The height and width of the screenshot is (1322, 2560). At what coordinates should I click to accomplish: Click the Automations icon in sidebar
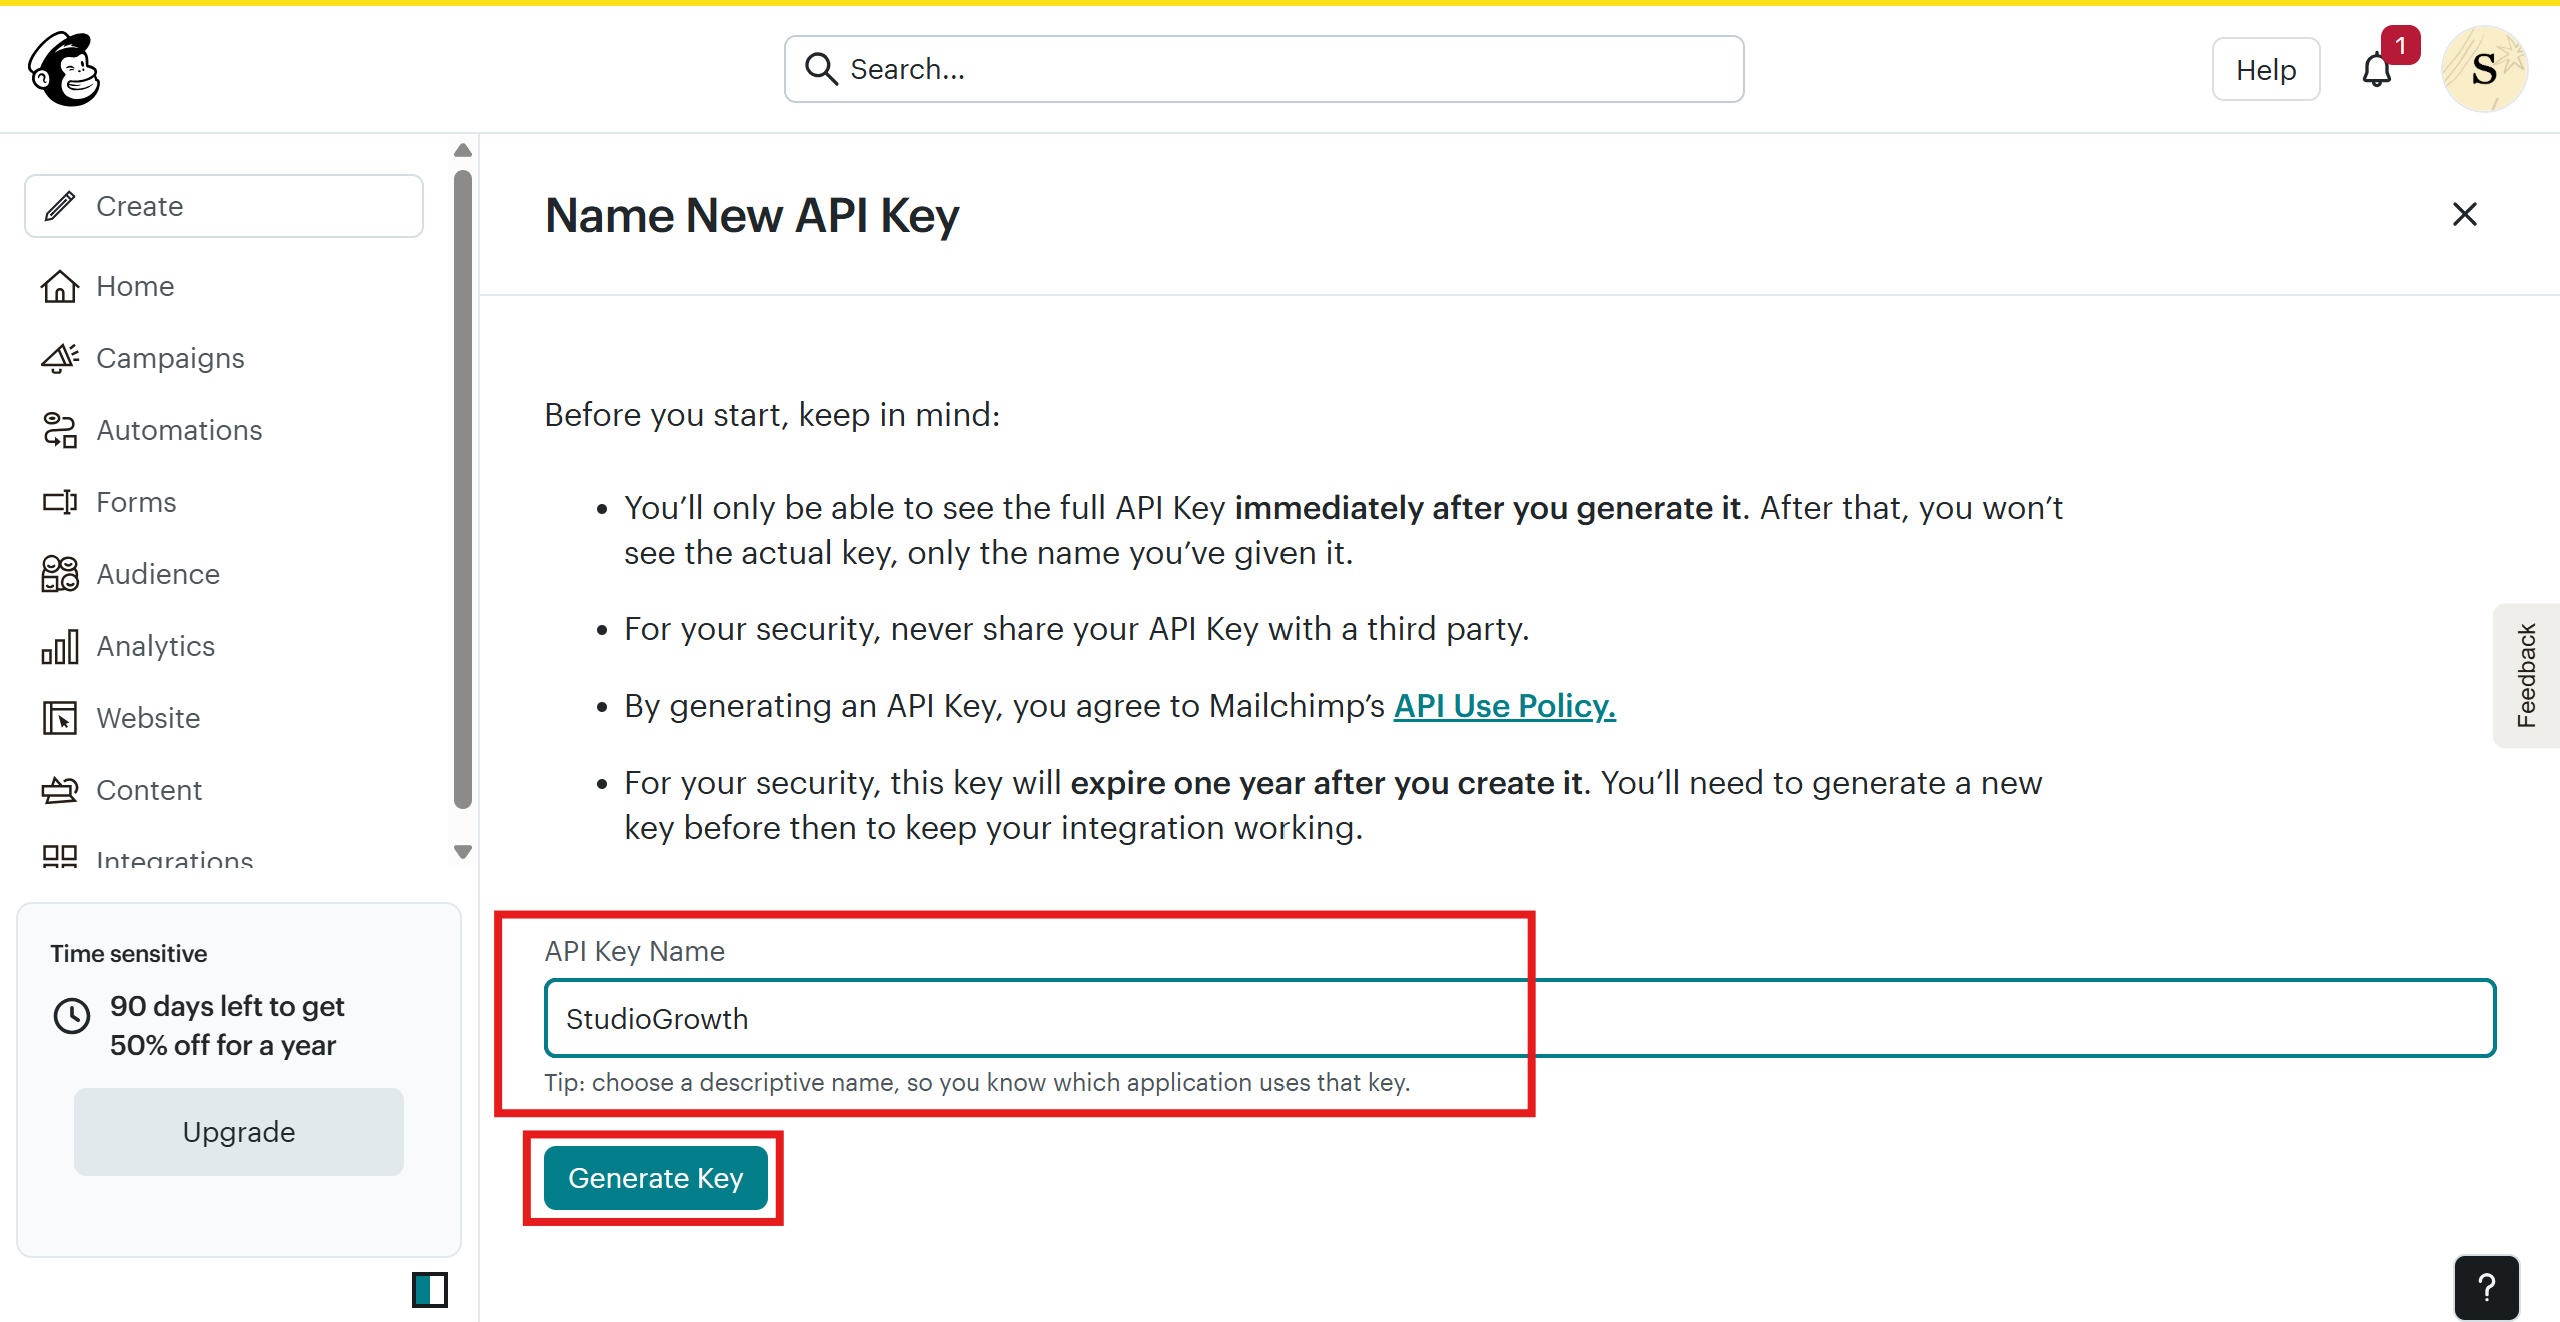point(60,430)
